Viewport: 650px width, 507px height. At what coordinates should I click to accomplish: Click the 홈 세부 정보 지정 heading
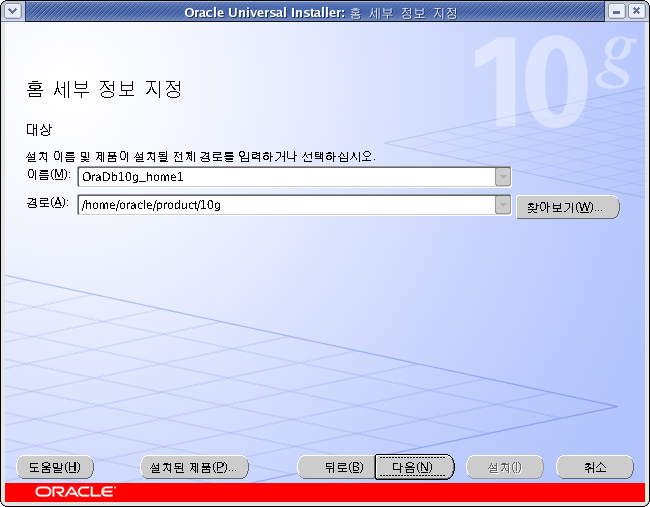pyautogui.click(x=104, y=89)
